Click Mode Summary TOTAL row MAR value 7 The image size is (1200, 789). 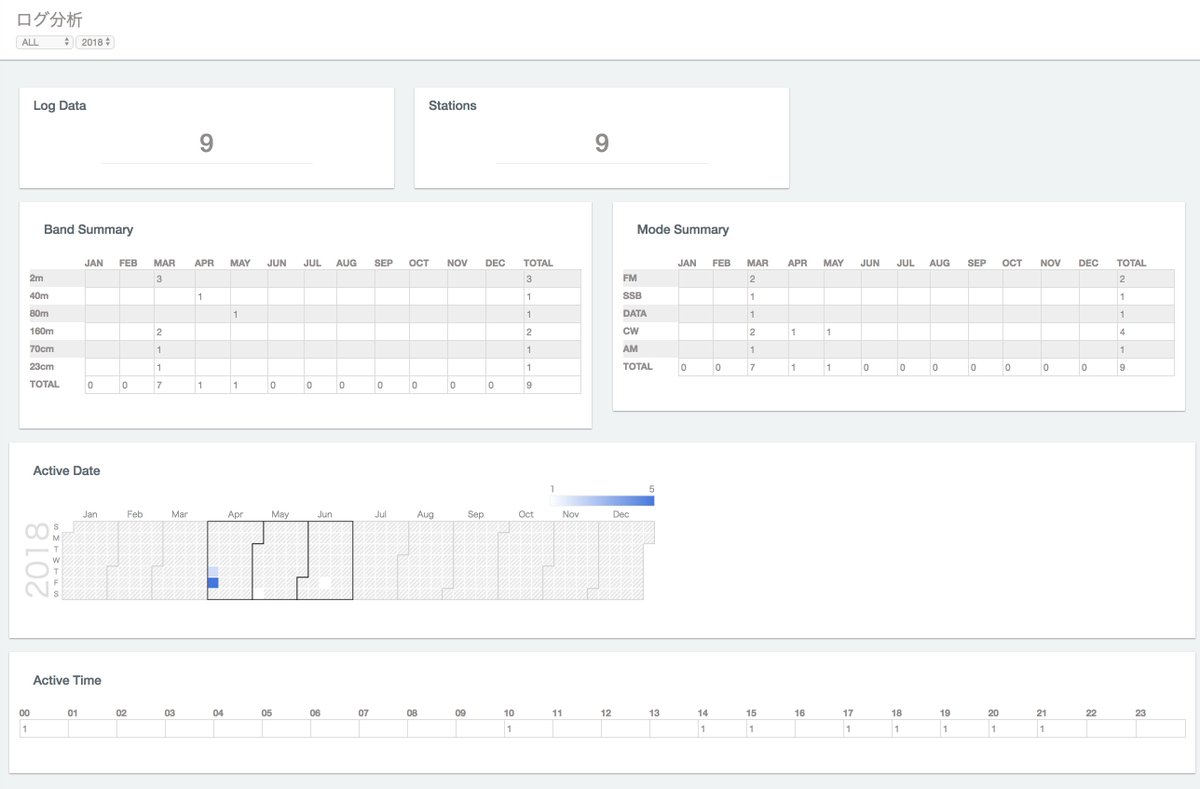tap(767, 367)
